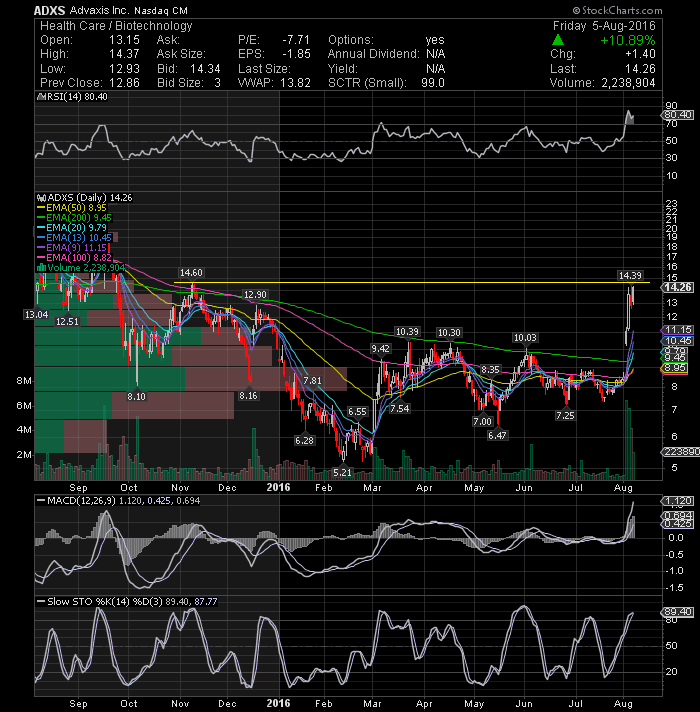This screenshot has height=712, width=700.
Task: Click the Open price 13.15
Action: point(124,40)
